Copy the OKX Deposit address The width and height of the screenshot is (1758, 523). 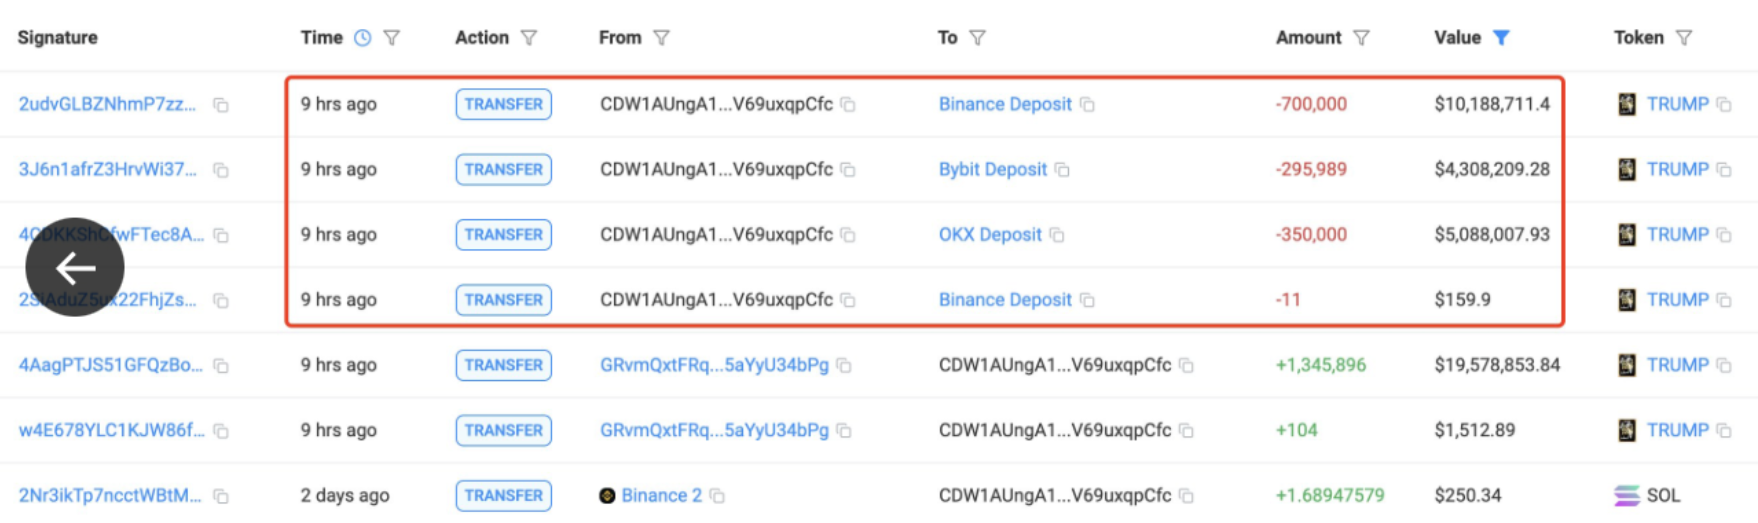1057,235
